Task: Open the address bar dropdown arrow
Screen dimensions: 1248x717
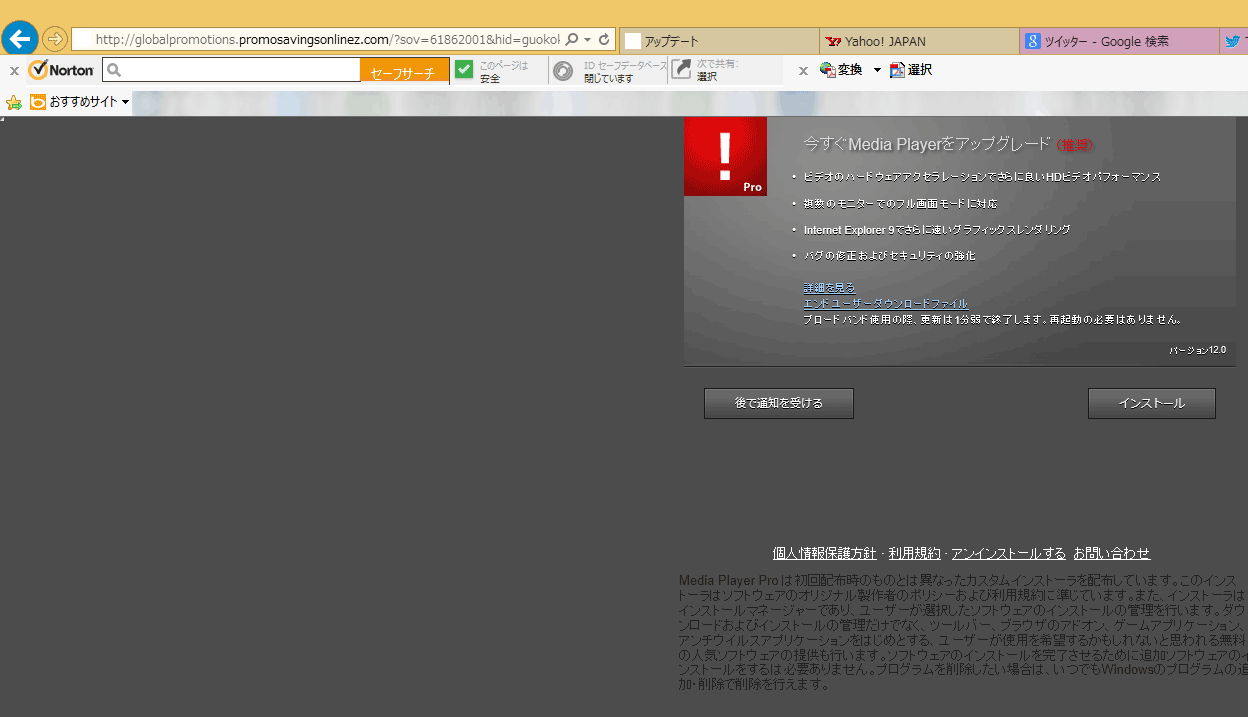Action: click(x=588, y=40)
